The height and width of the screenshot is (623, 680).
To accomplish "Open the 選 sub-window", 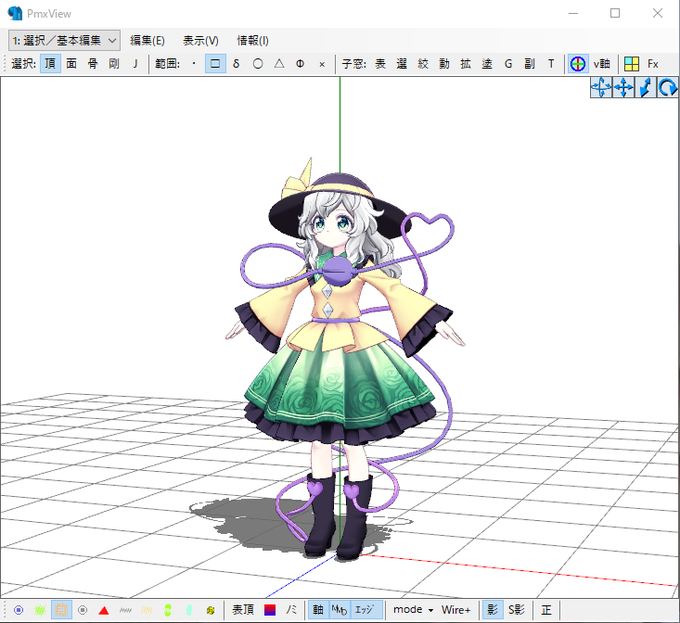I will click(x=402, y=64).
